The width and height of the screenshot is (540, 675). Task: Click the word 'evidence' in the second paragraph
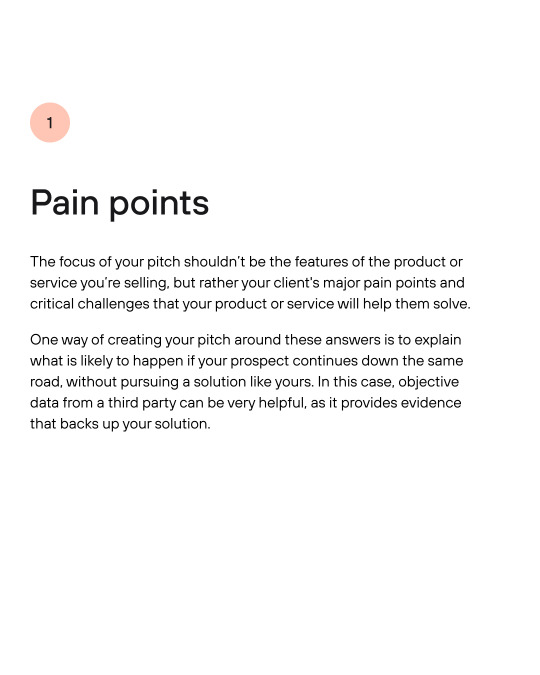(431, 403)
